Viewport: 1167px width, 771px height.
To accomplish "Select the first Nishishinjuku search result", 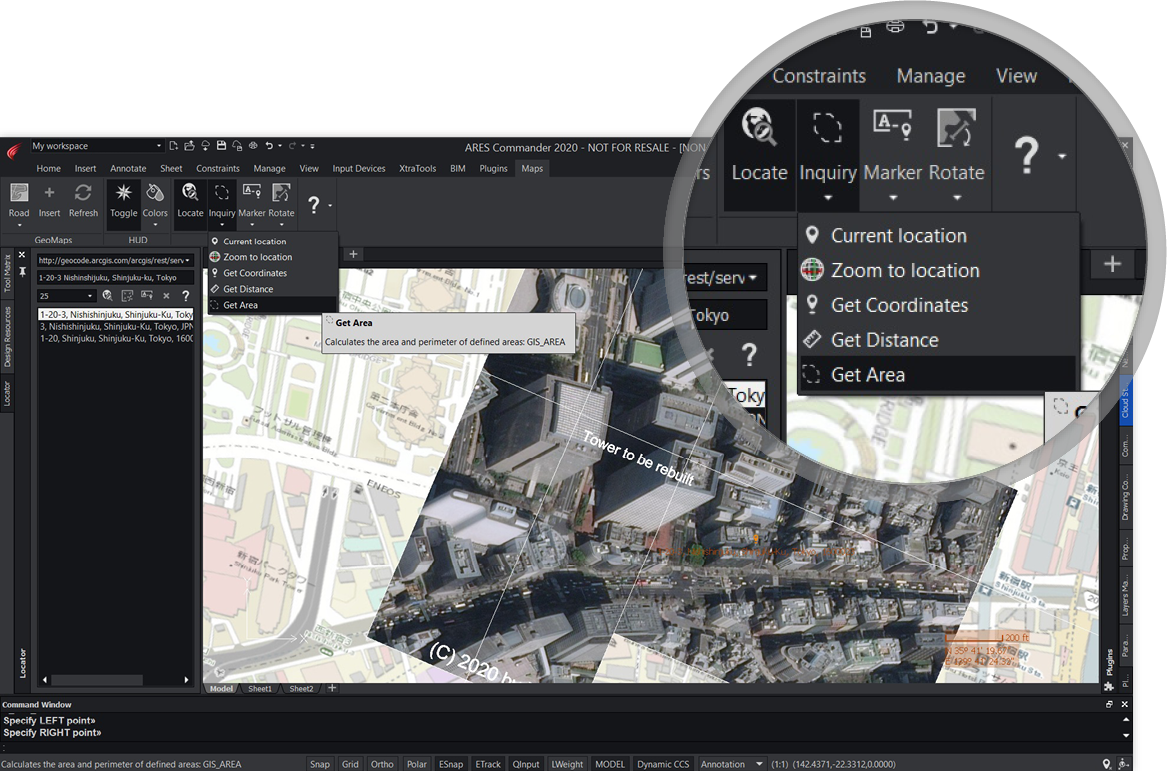I will click(x=115, y=314).
